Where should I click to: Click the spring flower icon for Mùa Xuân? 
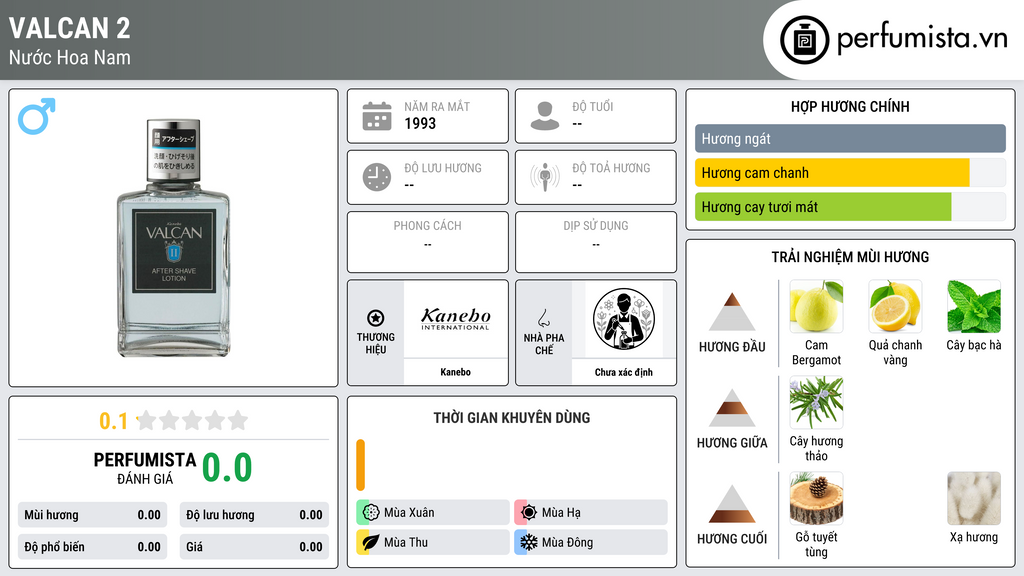click(x=371, y=512)
